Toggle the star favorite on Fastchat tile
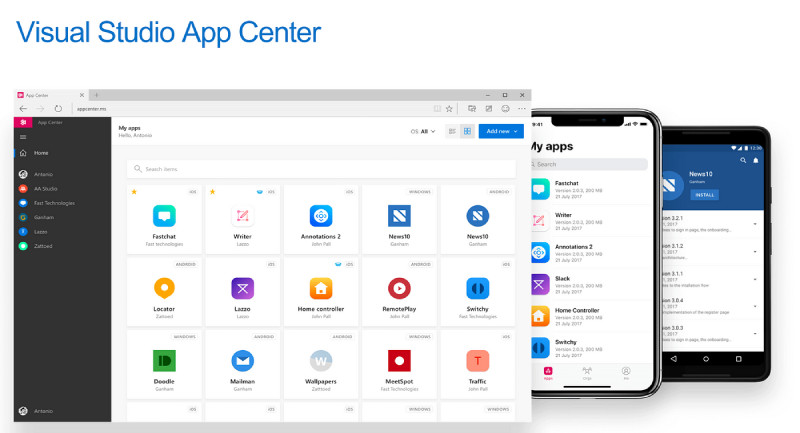The height and width of the screenshot is (433, 800). pos(134,192)
